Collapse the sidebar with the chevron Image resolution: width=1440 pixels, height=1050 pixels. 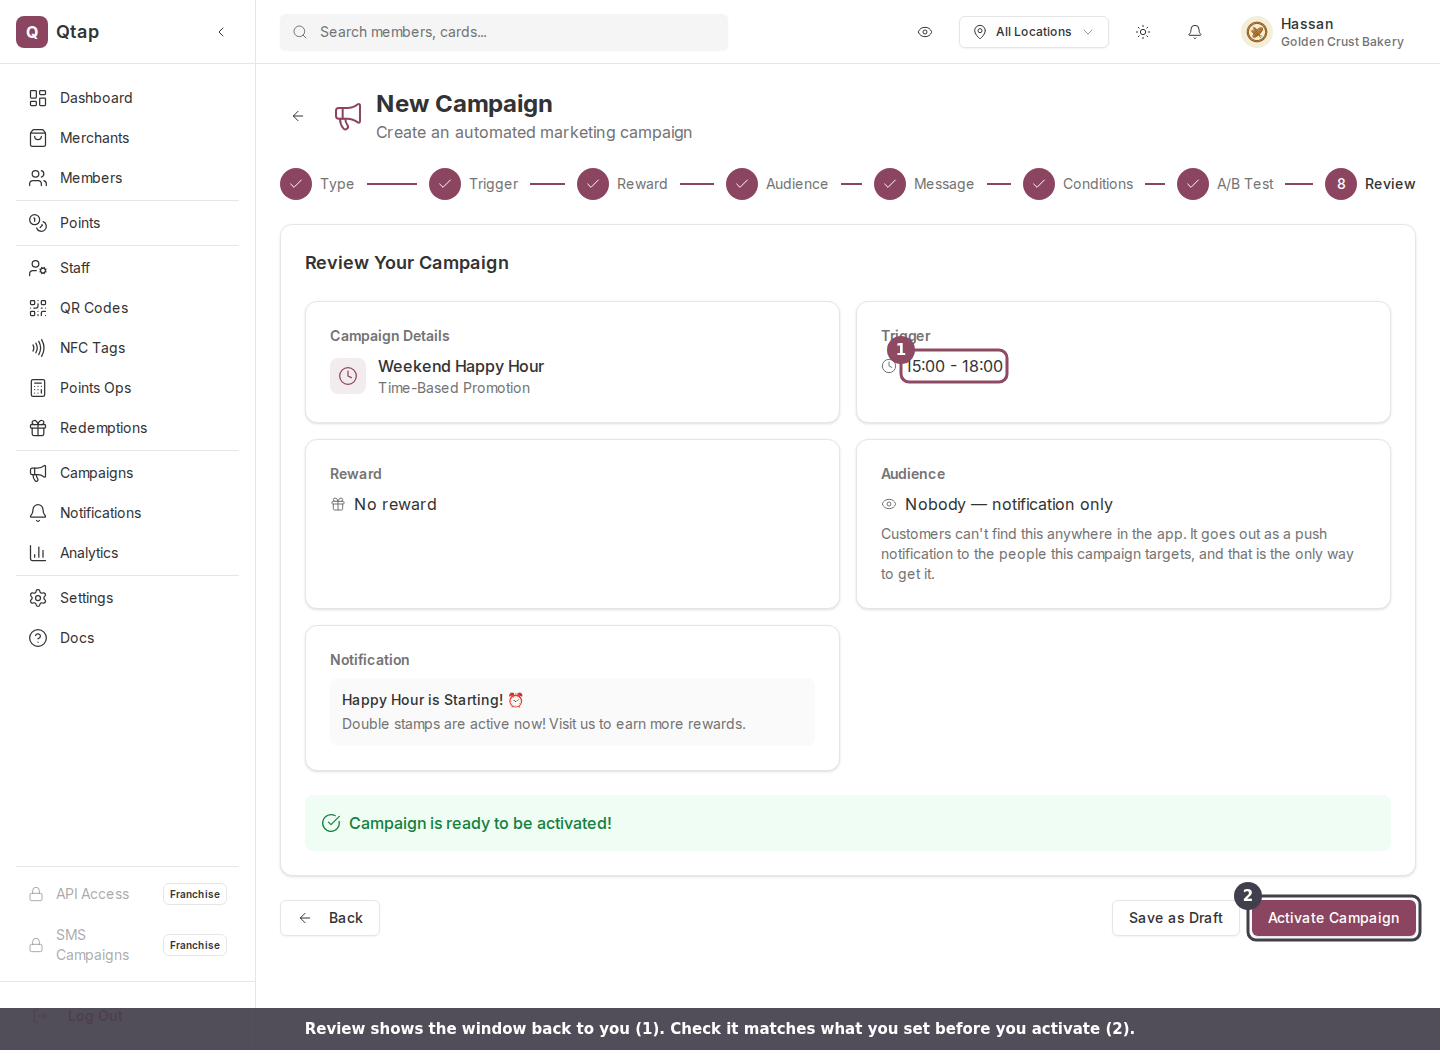pos(221,32)
